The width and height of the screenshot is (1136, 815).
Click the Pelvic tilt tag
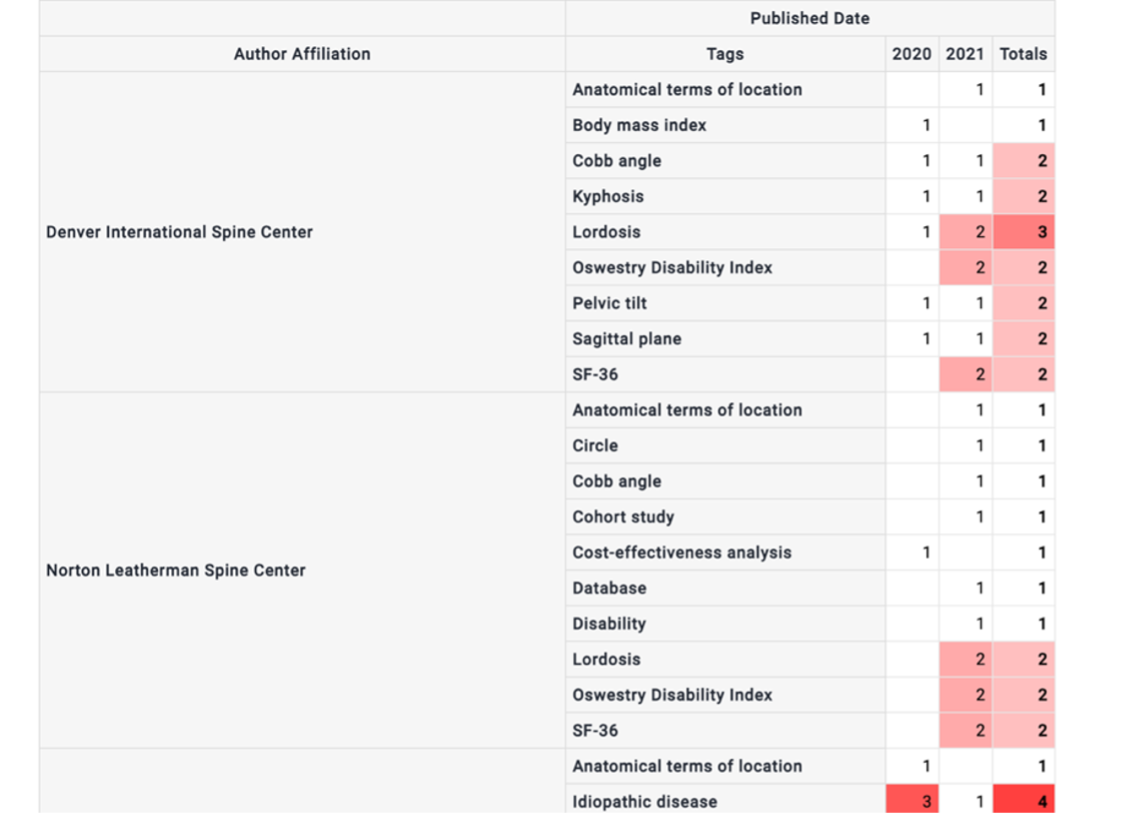tap(609, 303)
